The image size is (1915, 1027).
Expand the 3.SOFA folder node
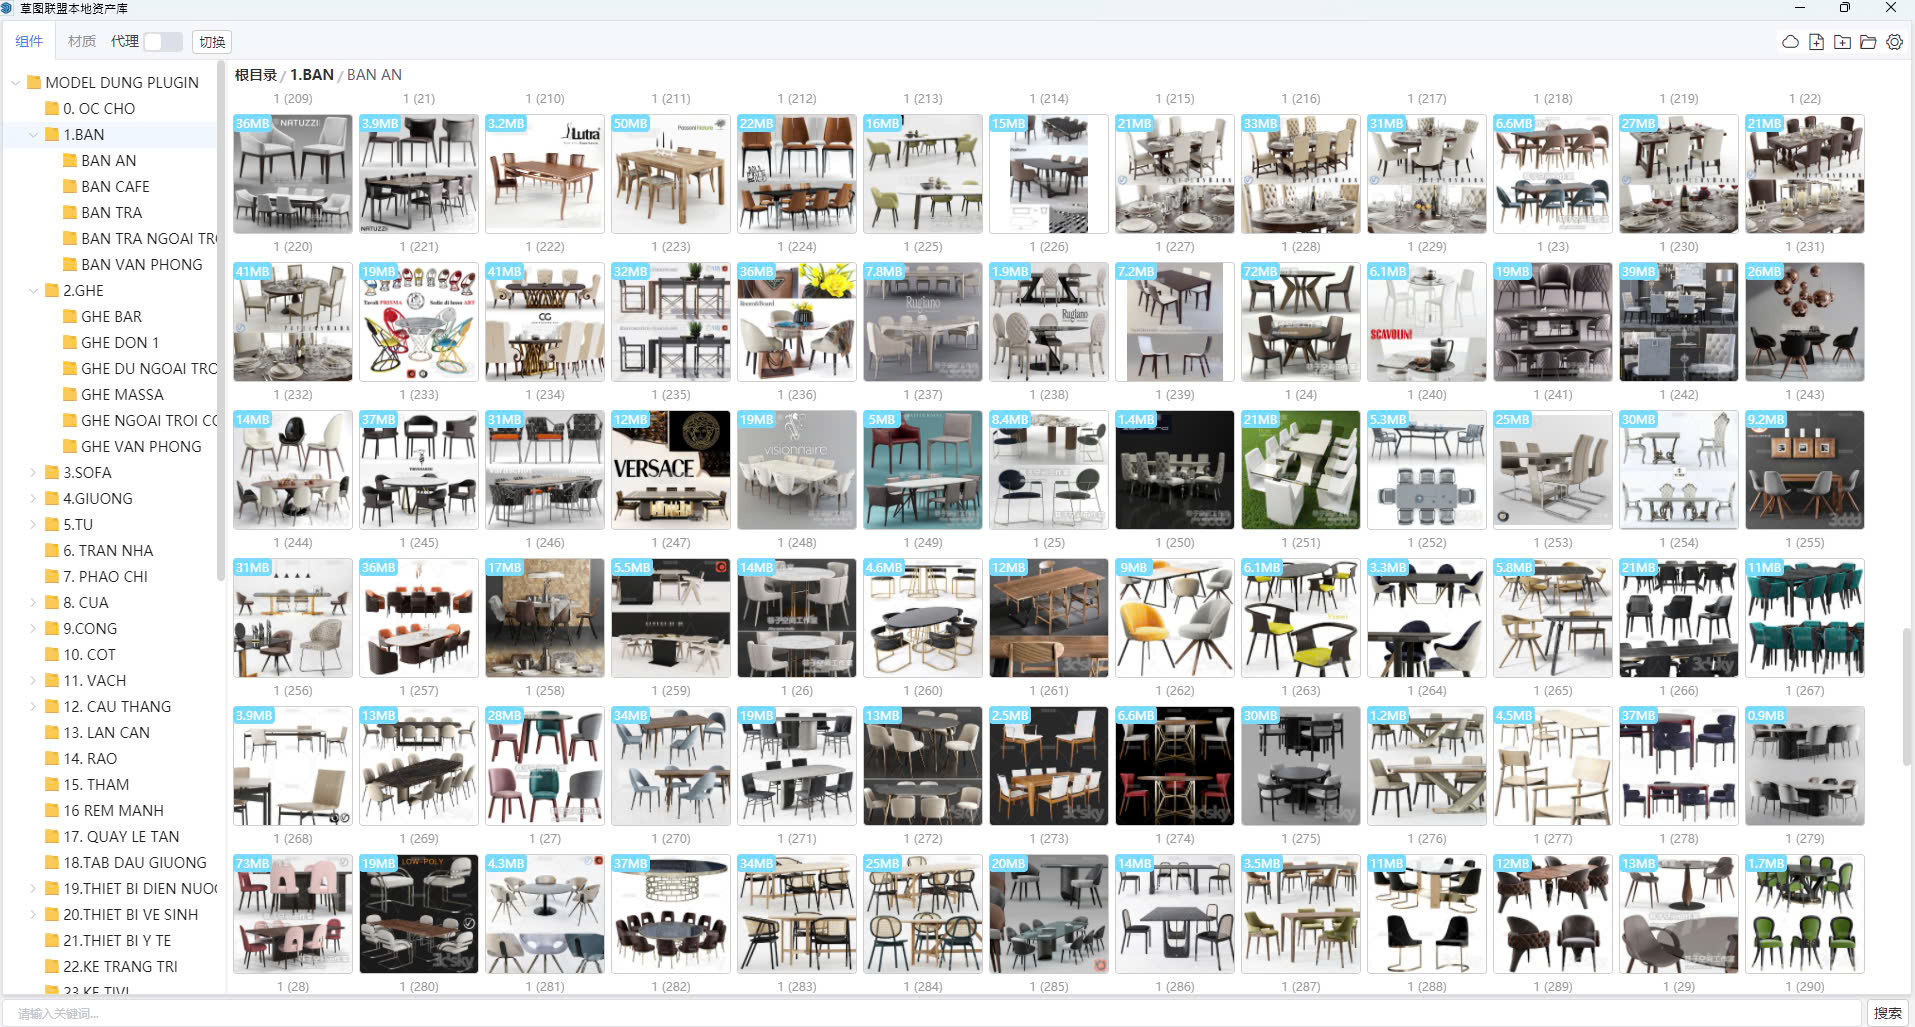[x=33, y=473]
